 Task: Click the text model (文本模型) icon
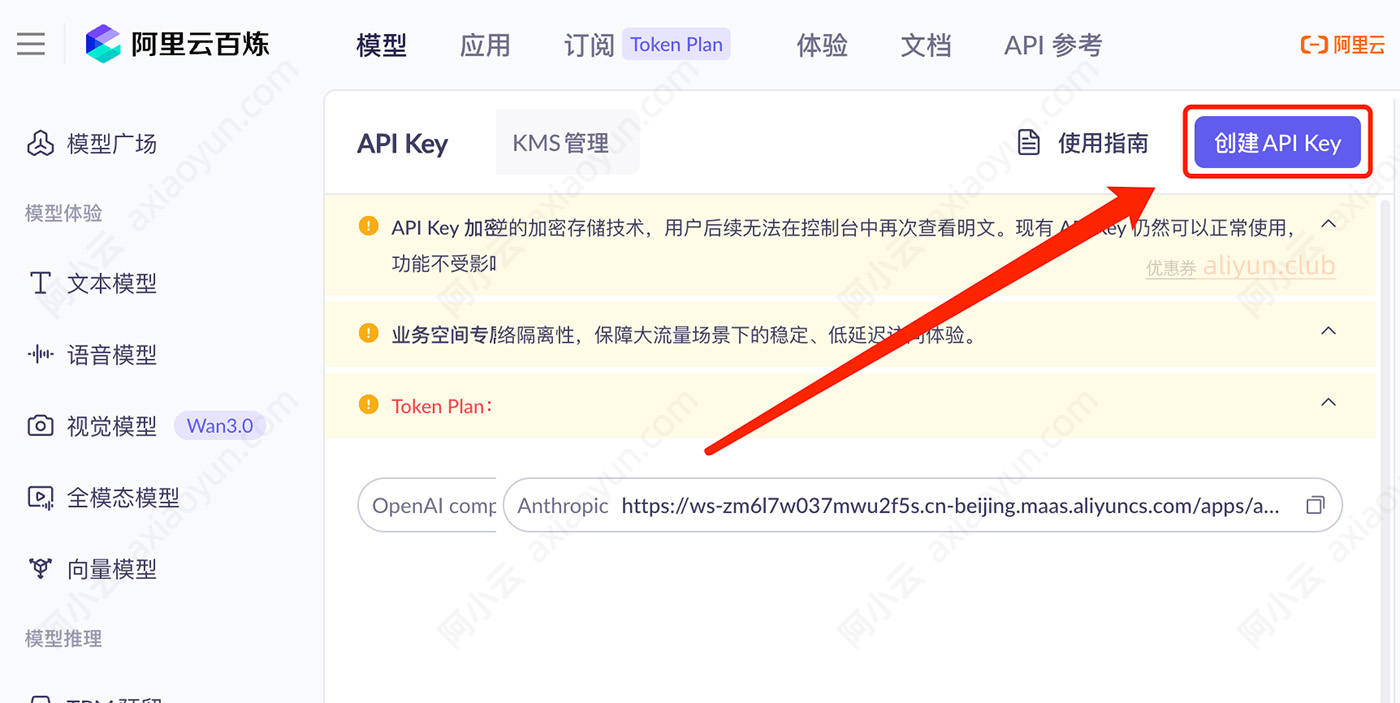point(40,284)
